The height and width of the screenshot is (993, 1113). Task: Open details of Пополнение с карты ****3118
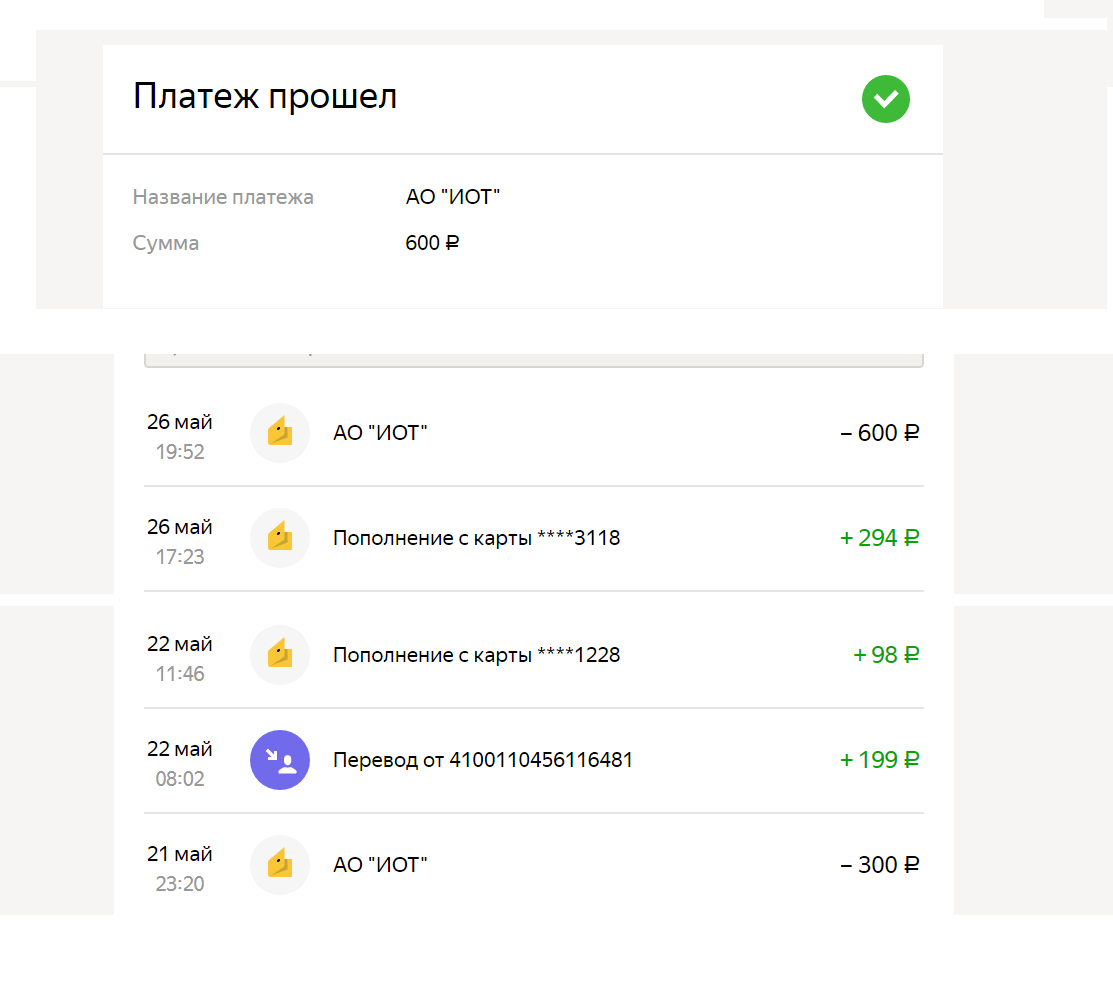coord(477,538)
